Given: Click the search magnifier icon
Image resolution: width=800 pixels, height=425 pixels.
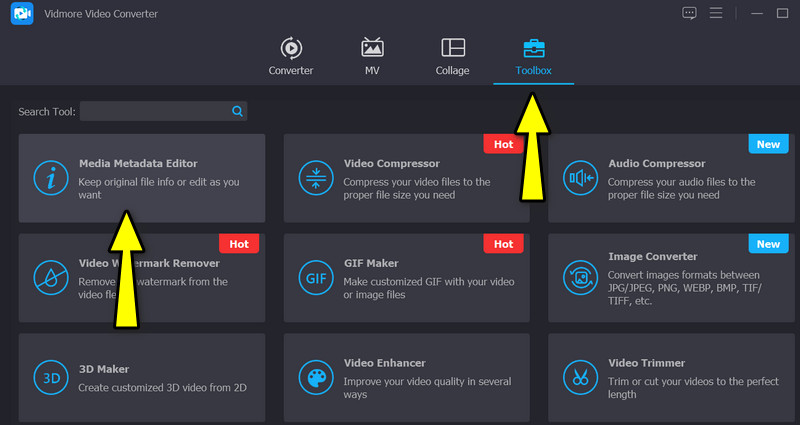Looking at the screenshot, I should [237, 111].
